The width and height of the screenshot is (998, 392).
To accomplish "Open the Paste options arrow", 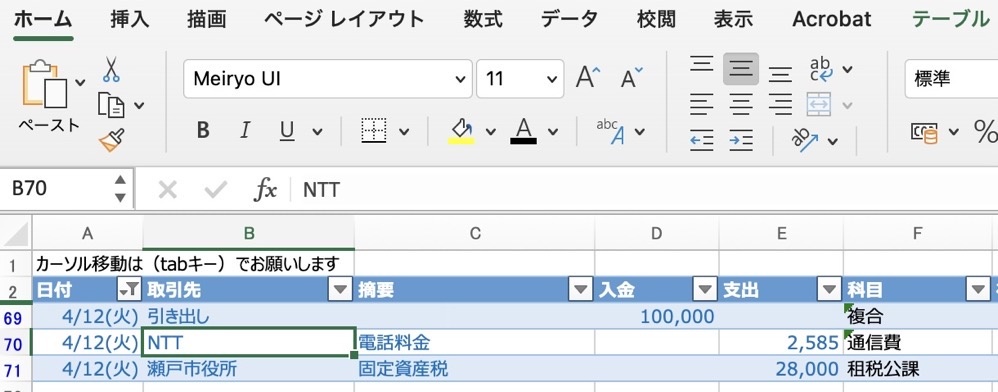I will pos(80,82).
